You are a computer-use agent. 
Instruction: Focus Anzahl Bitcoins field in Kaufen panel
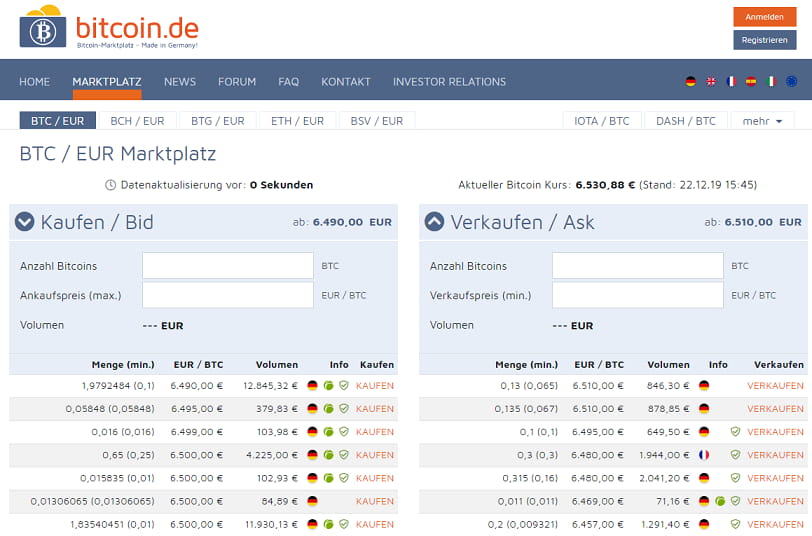[x=228, y=266]
